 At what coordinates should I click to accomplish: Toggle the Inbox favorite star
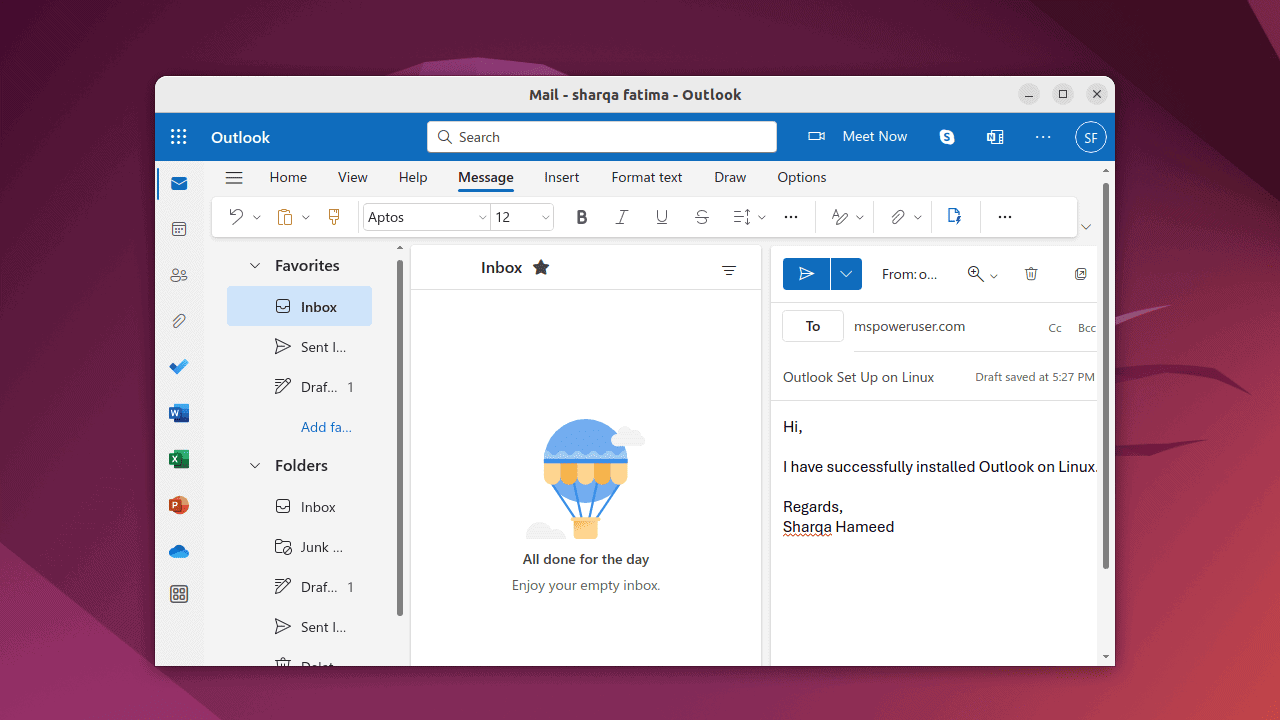click(541, 267)
